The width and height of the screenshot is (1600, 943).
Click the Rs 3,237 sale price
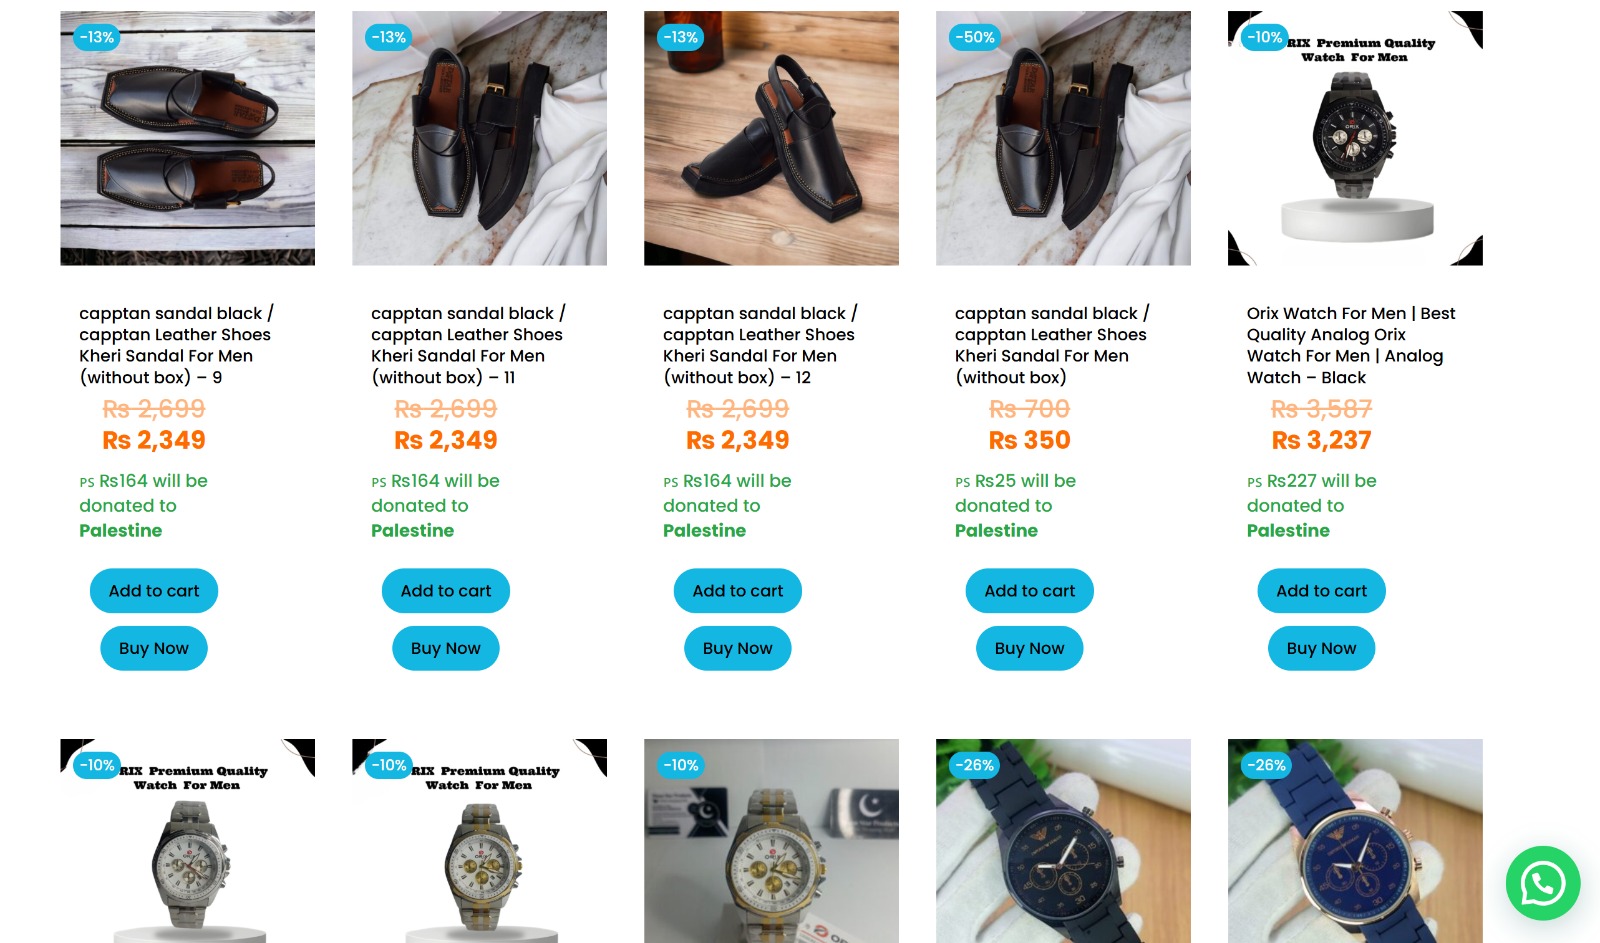[x=1321, y=440]
